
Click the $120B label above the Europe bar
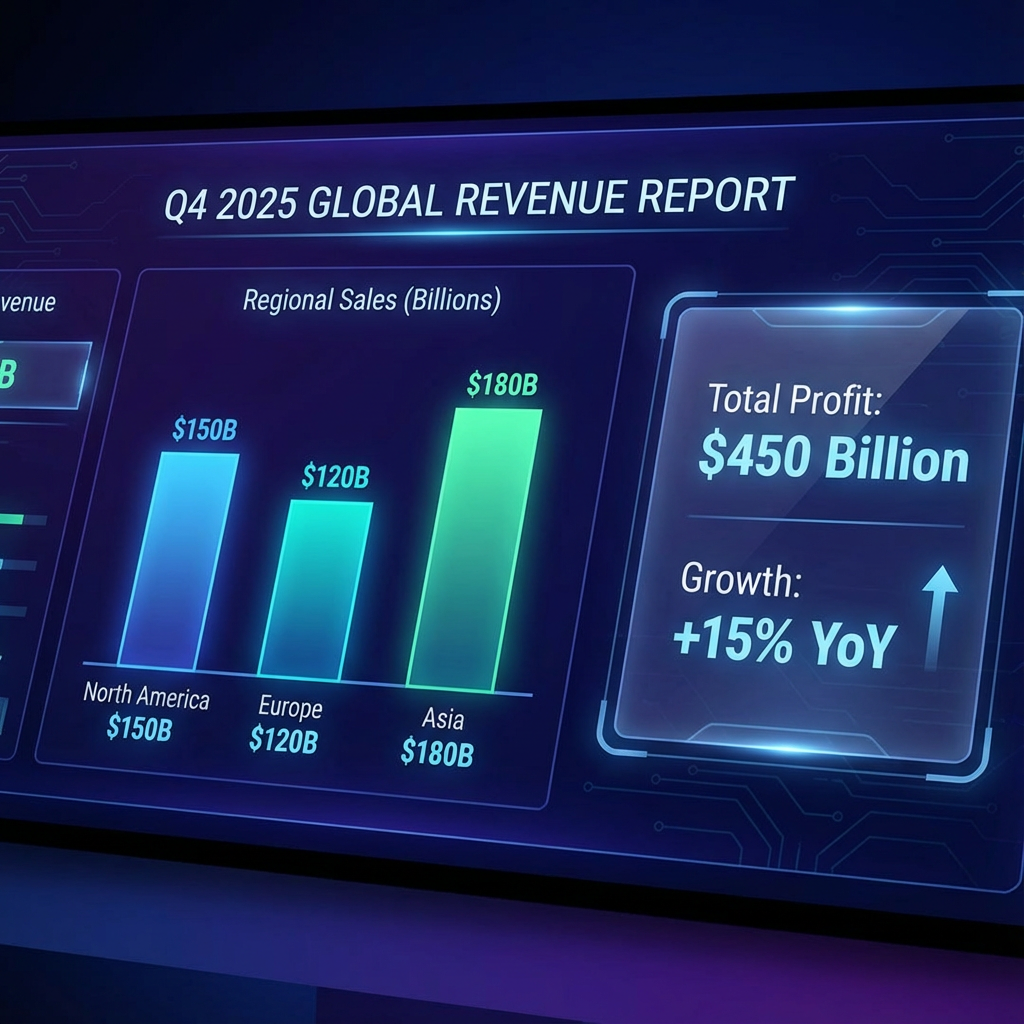[x=335, y=477]
